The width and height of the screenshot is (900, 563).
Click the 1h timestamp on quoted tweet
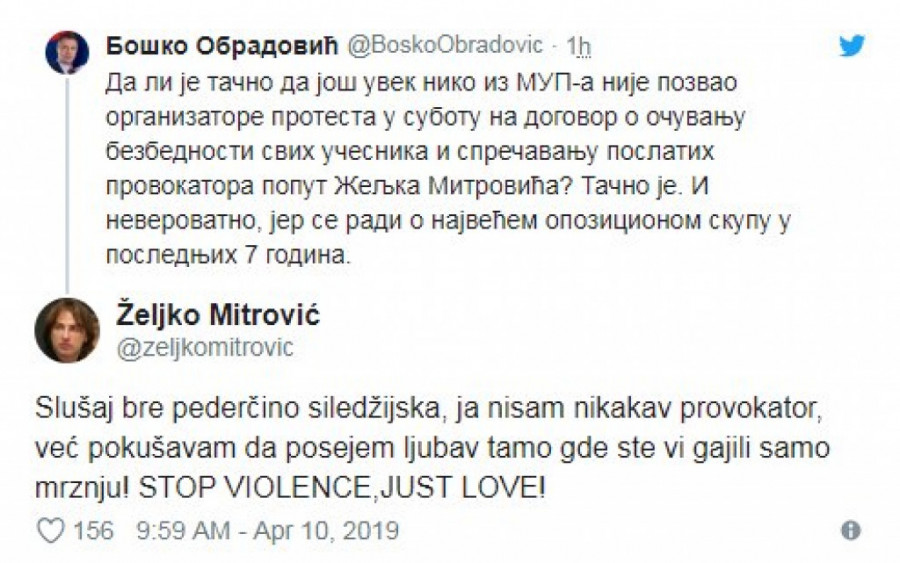click(x=579, y=45)
